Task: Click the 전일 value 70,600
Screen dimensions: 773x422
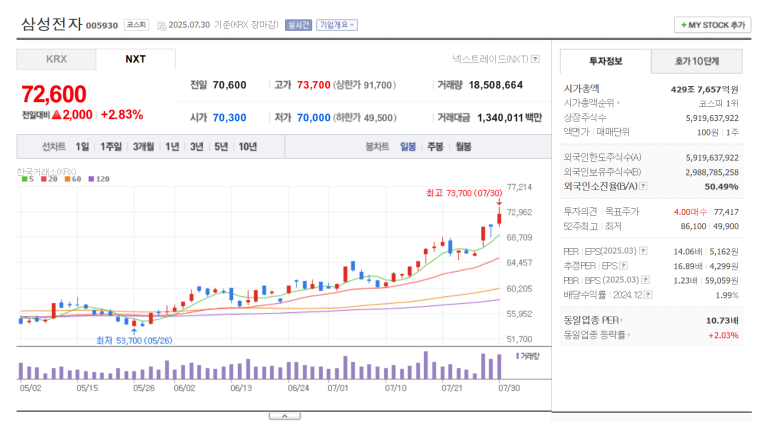Action: (229, 85)
